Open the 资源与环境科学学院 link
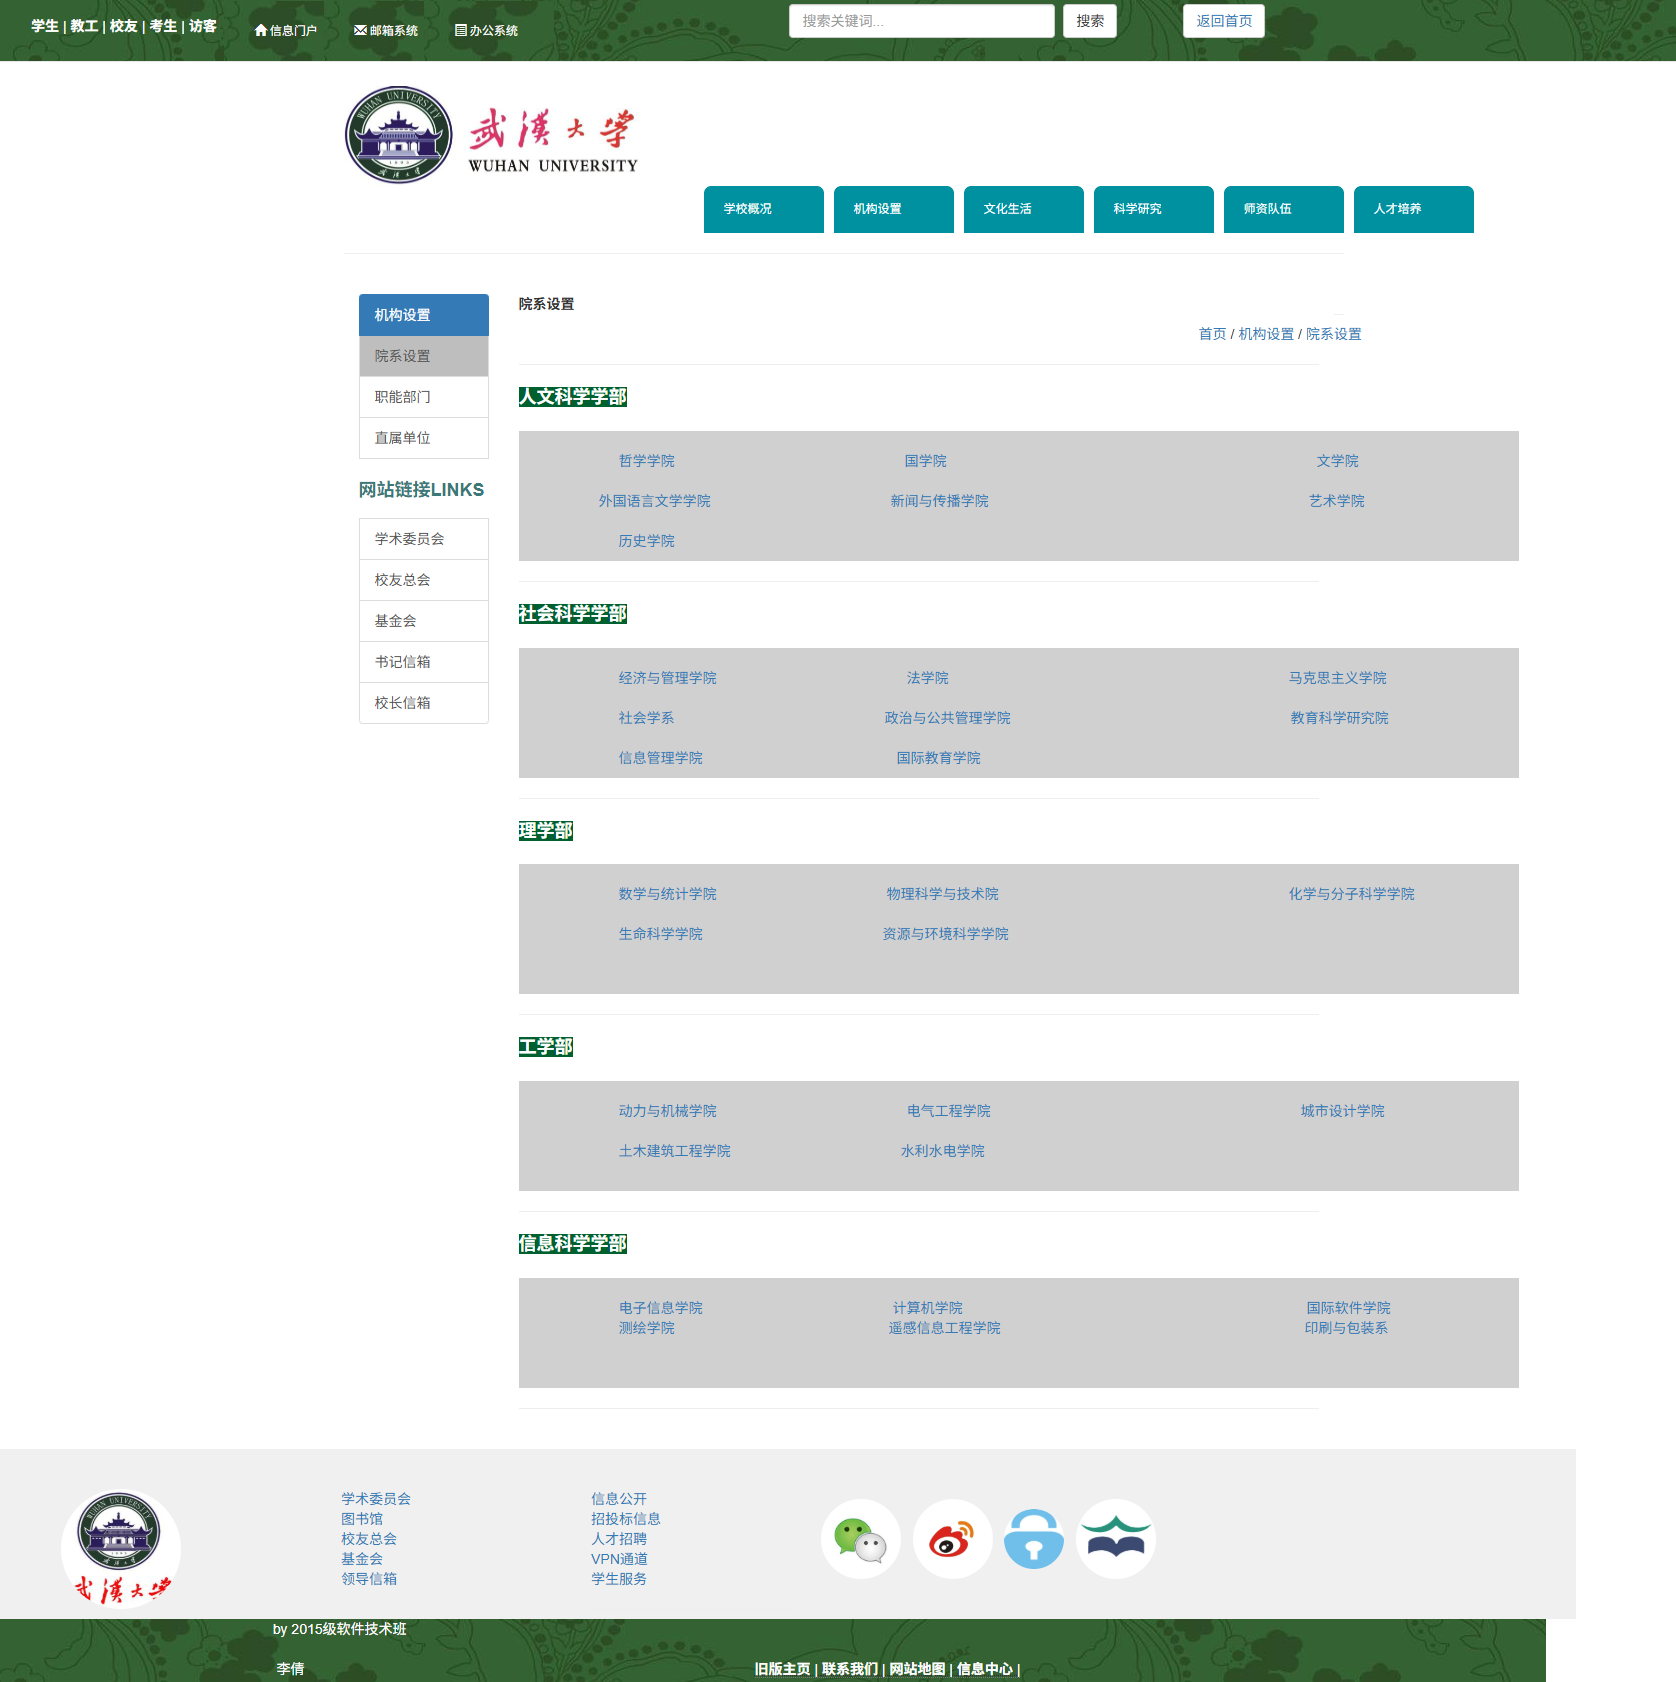This screenshot has height=1682, width=1676. pos(945,934)
